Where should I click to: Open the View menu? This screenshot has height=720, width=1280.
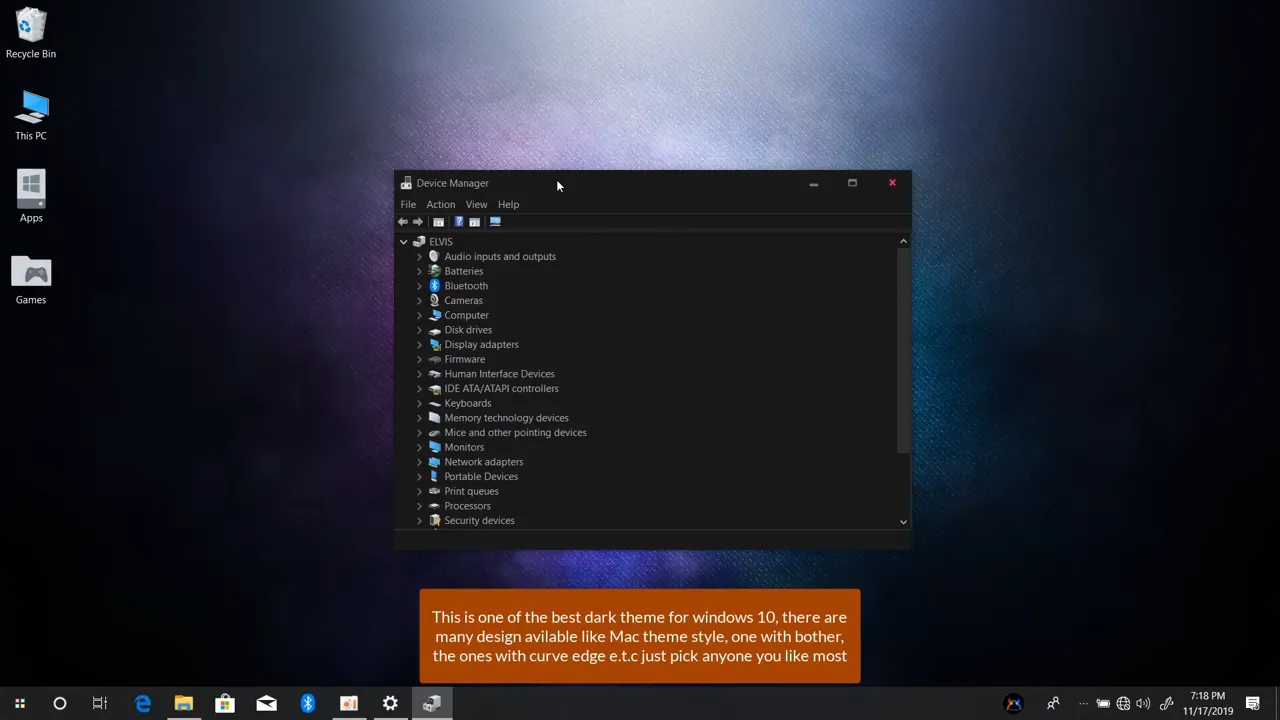pyautogui.click(x=476, y=204)
